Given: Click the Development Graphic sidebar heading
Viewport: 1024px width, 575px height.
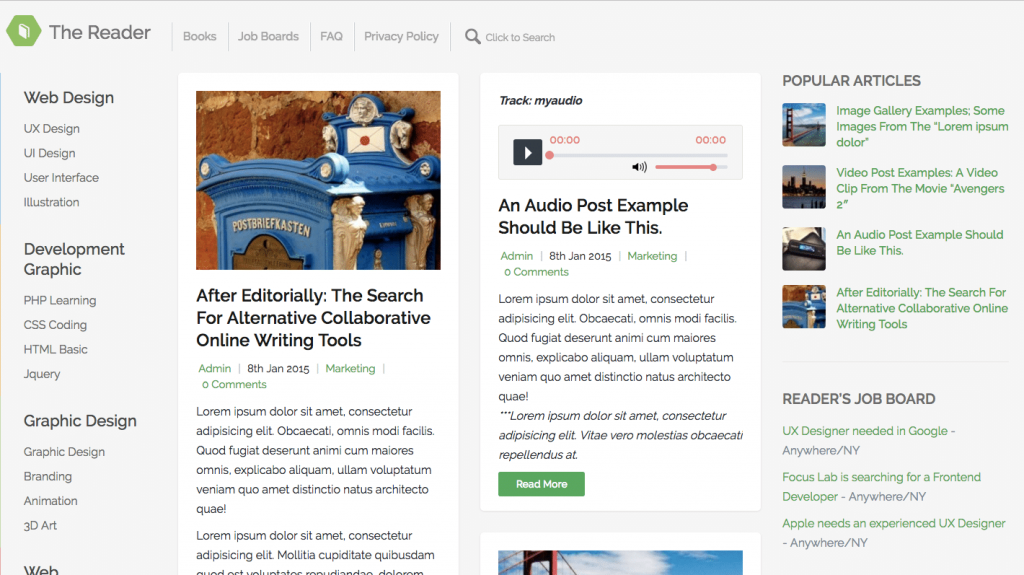Looking at the screenshot, I should point(74,259).
